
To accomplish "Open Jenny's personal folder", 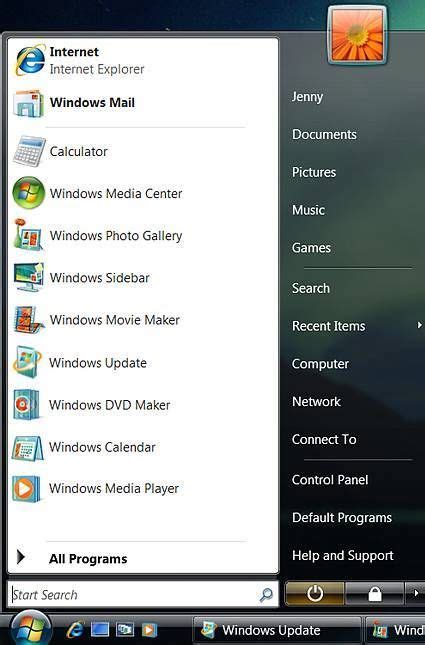I will tap(307, 97).
